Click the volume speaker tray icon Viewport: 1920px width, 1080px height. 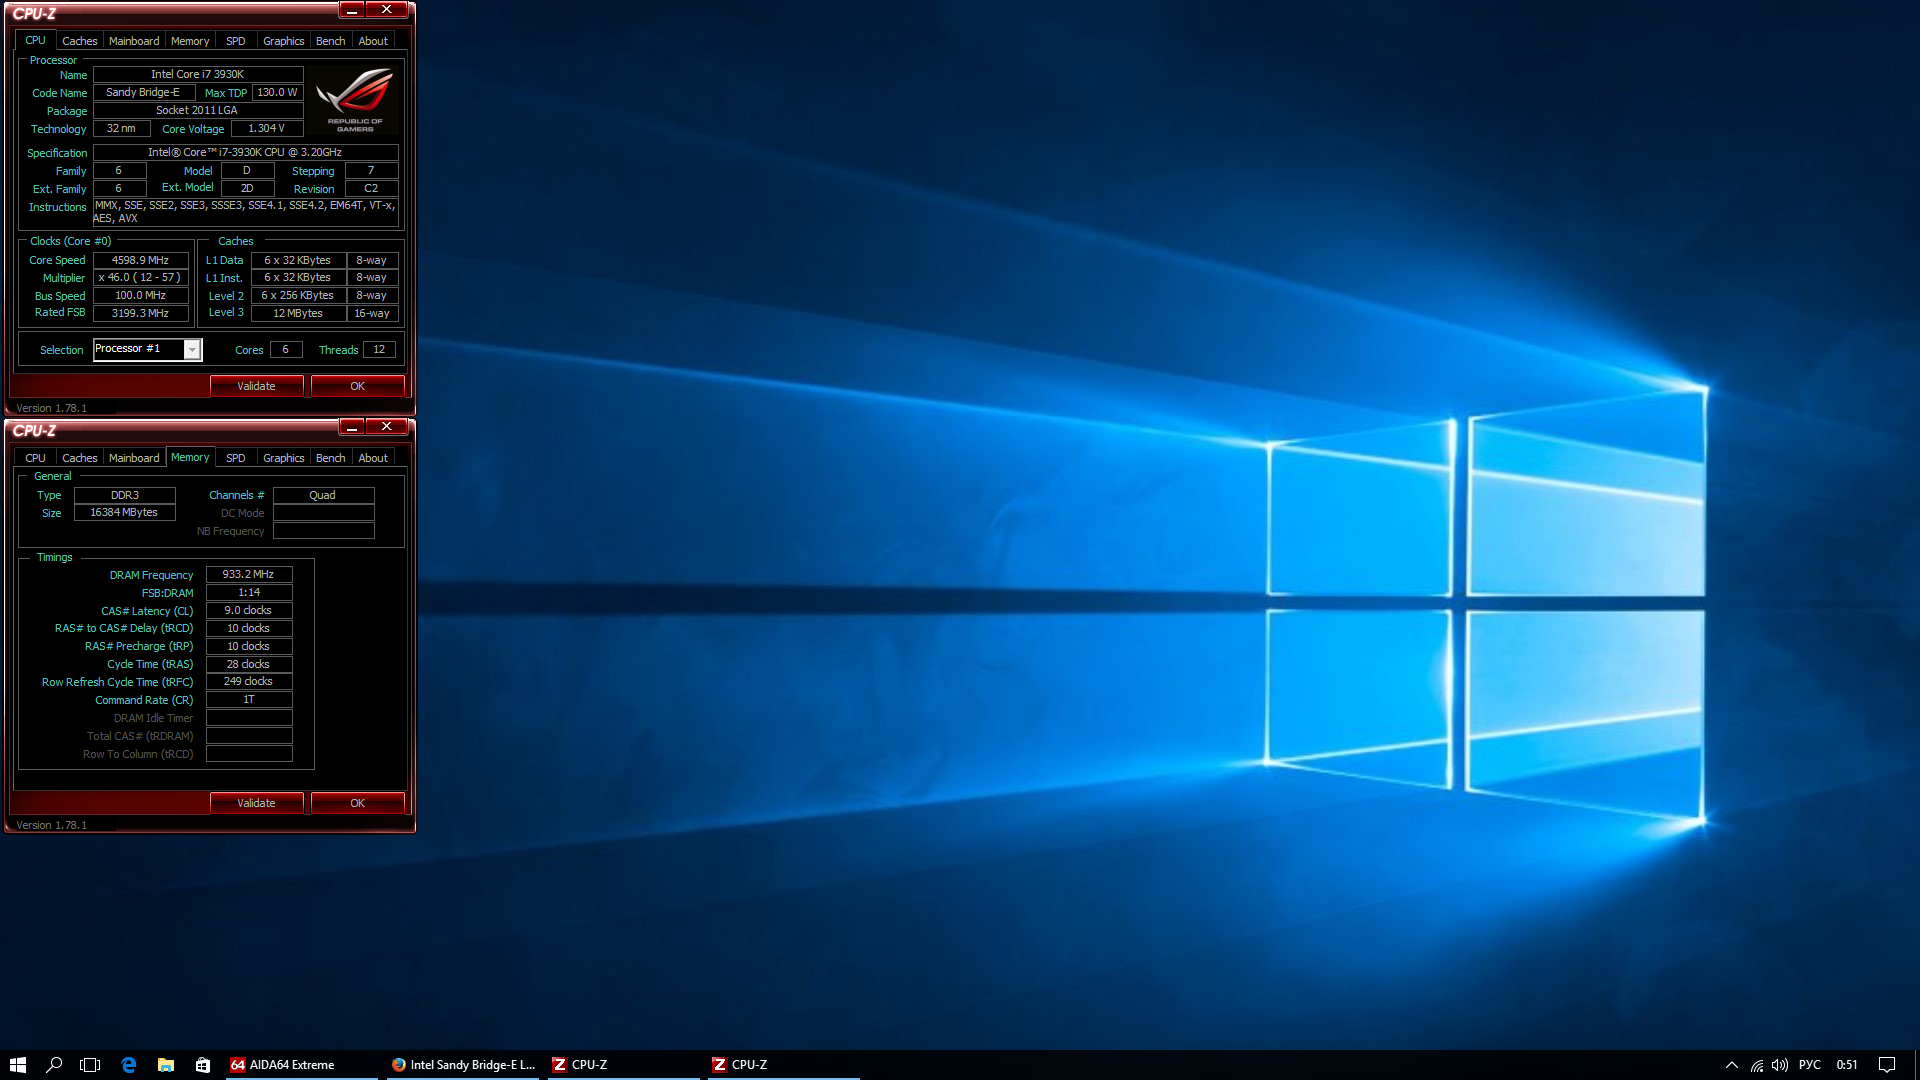coord(1780,1065)
